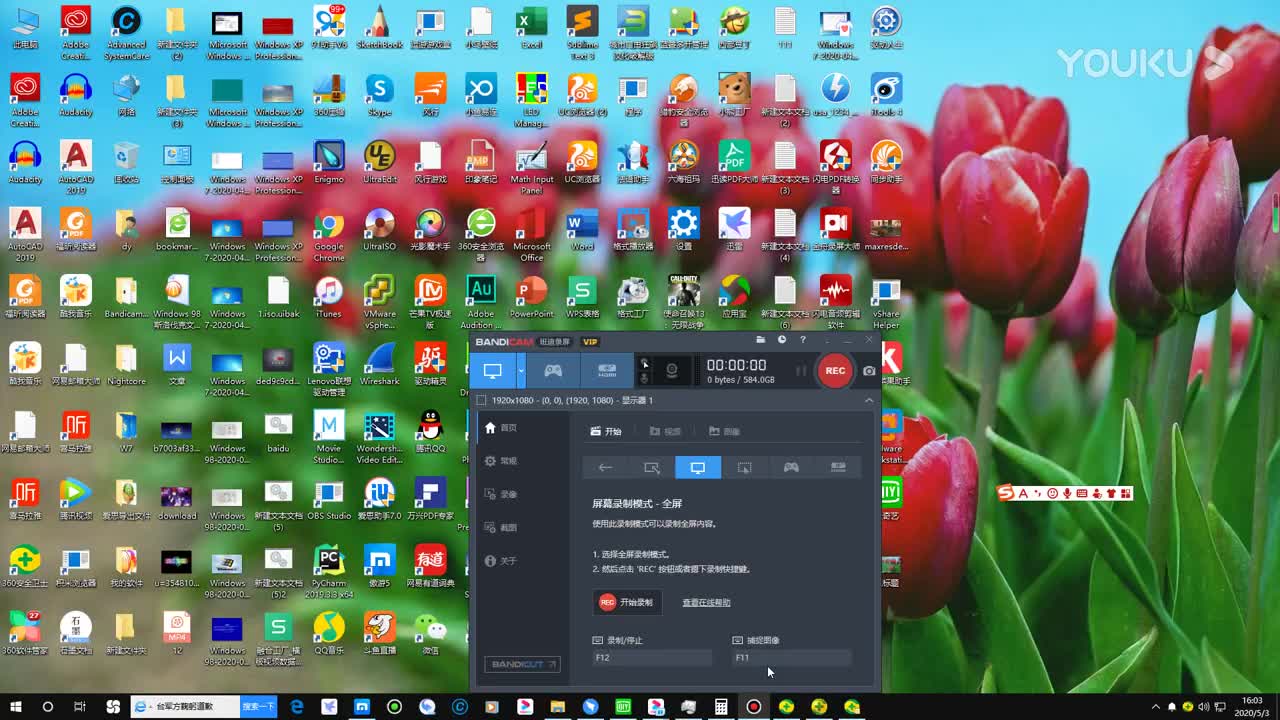Click the pause icon left of REC
Screen dimensions: 1280x720
[801, 371]
